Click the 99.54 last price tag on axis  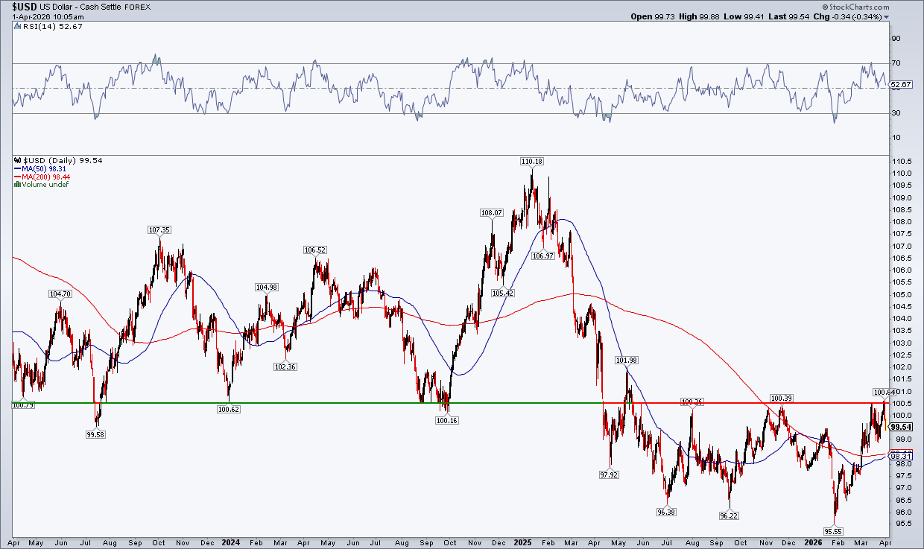point(901,427)
